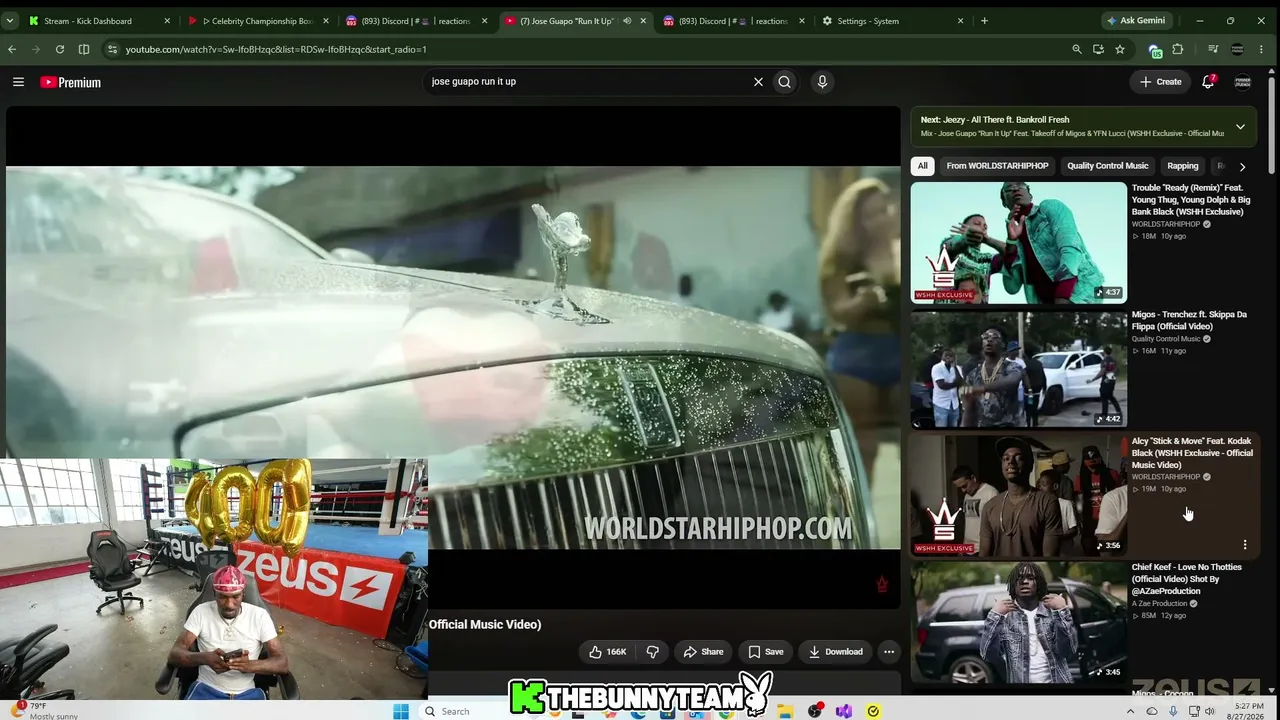This screenshot has width=1280, height=720.
Task: Click the Trouble Ready Remix thumbnail
Action: click(x=1018, y=243)
